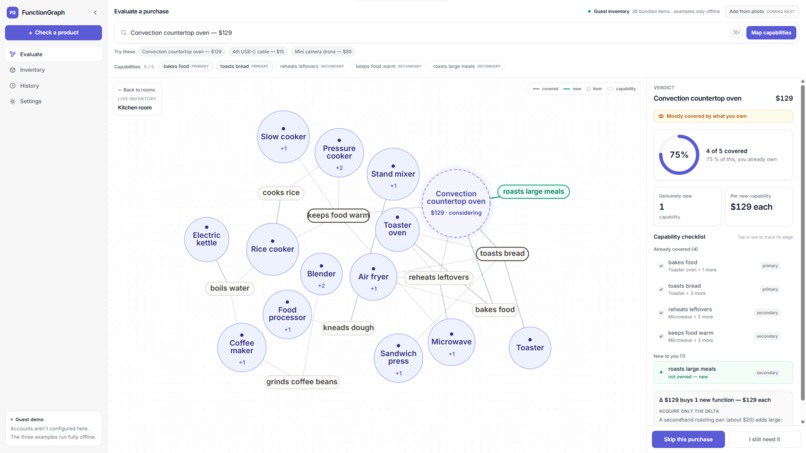Screen dimensions: 806x453
Task: Click the FunctionGraph logo icon
Action: [x=12, y=12]
